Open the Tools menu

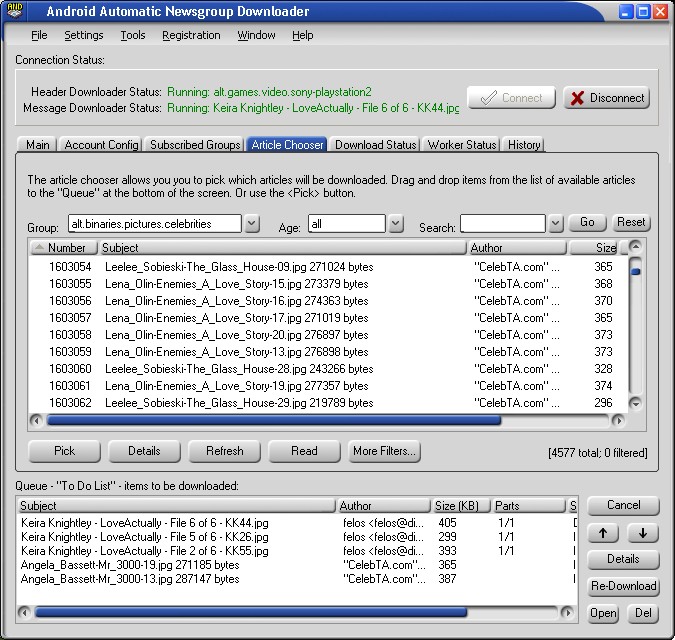click(x=132, y=35)
